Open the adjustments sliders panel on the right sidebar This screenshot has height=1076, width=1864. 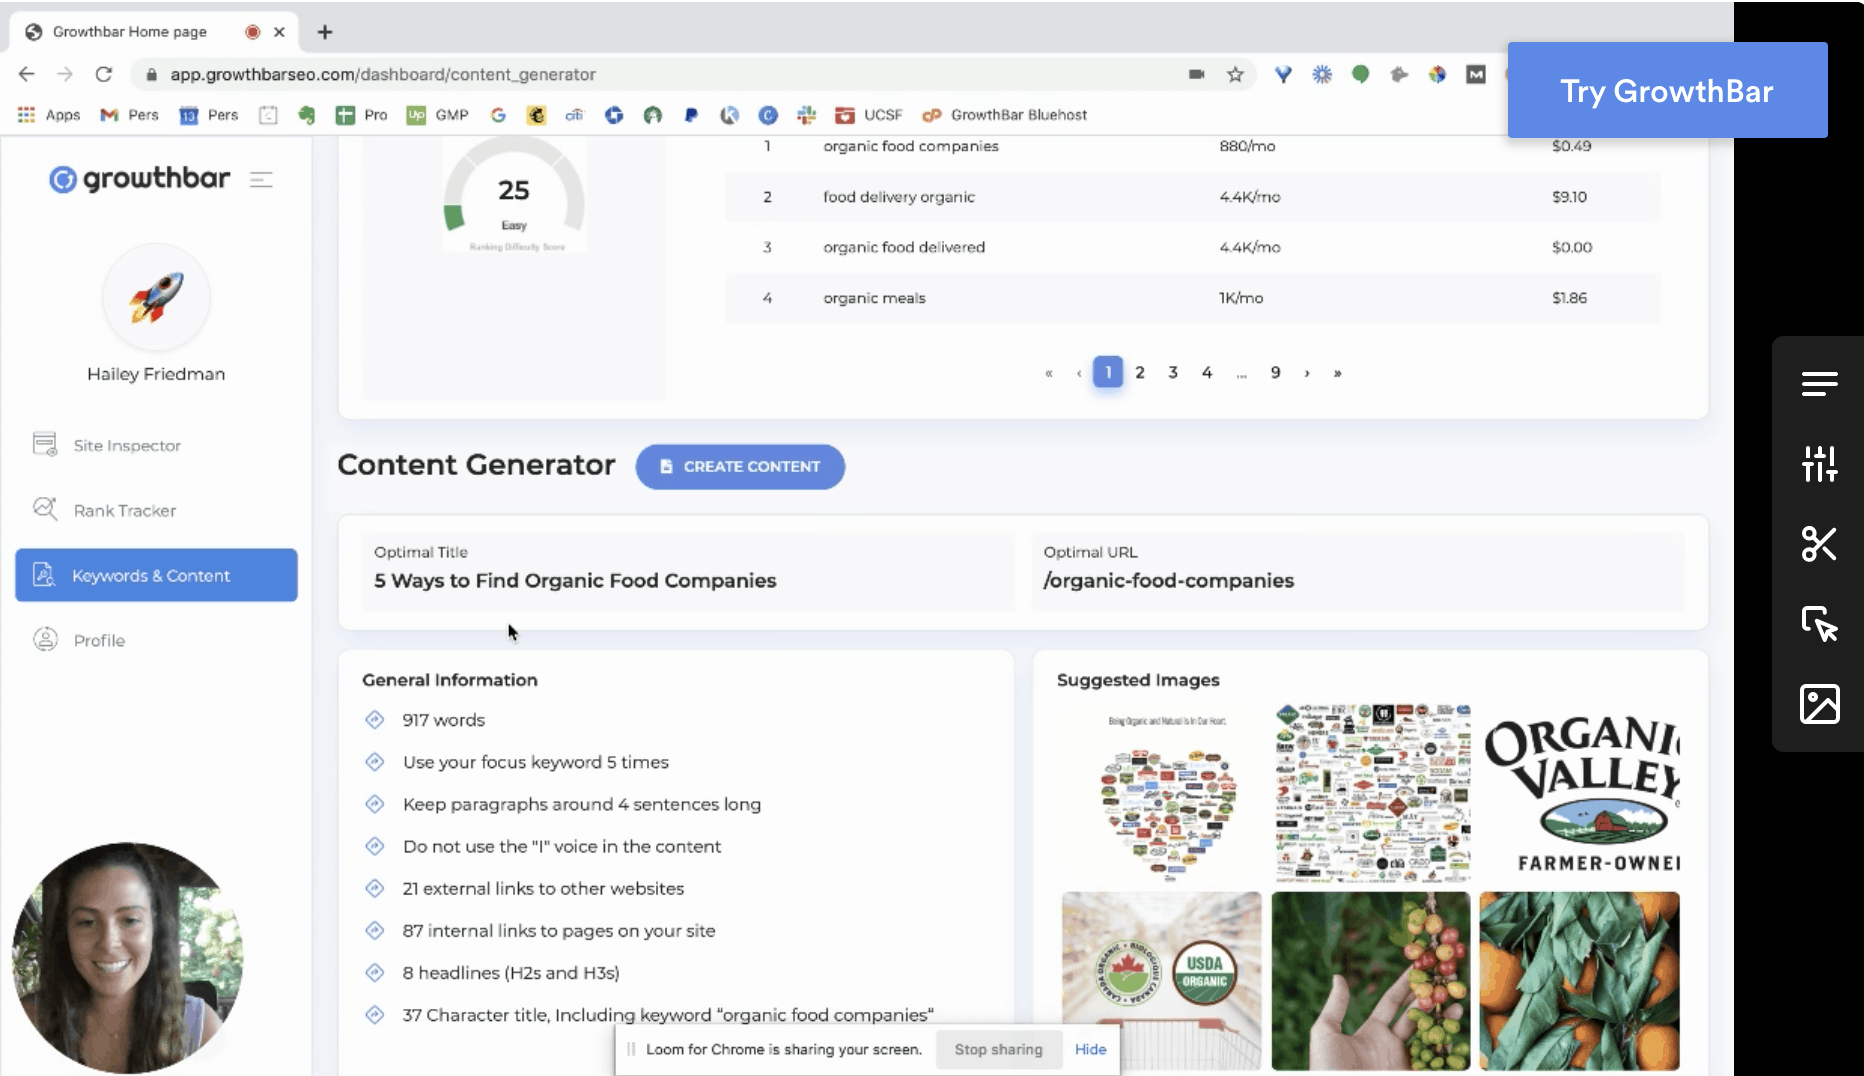[1821, 463]
